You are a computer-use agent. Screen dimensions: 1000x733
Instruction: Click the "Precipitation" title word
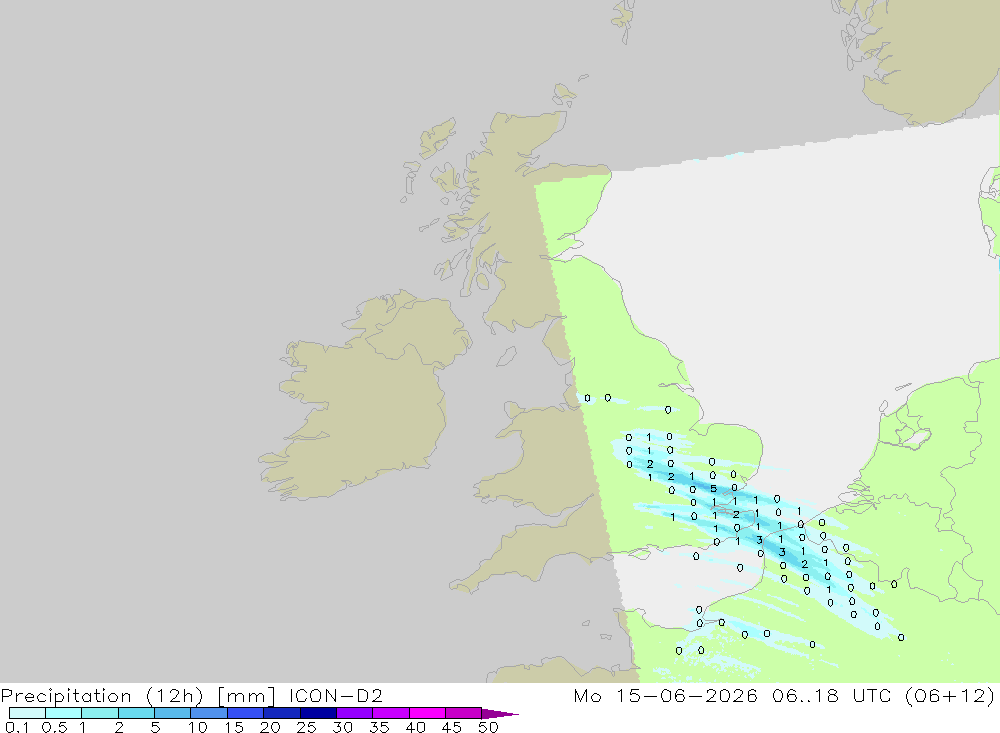coord(66,696)
